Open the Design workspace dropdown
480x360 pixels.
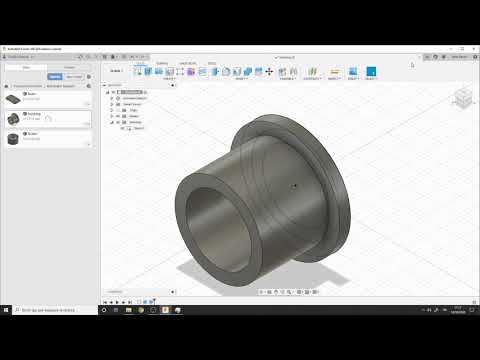tap(116, 71)
